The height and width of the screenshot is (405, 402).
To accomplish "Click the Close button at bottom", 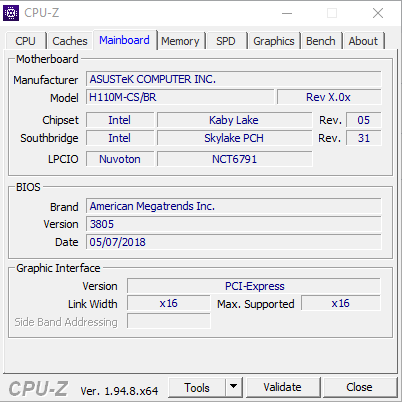I will point(359,387).
